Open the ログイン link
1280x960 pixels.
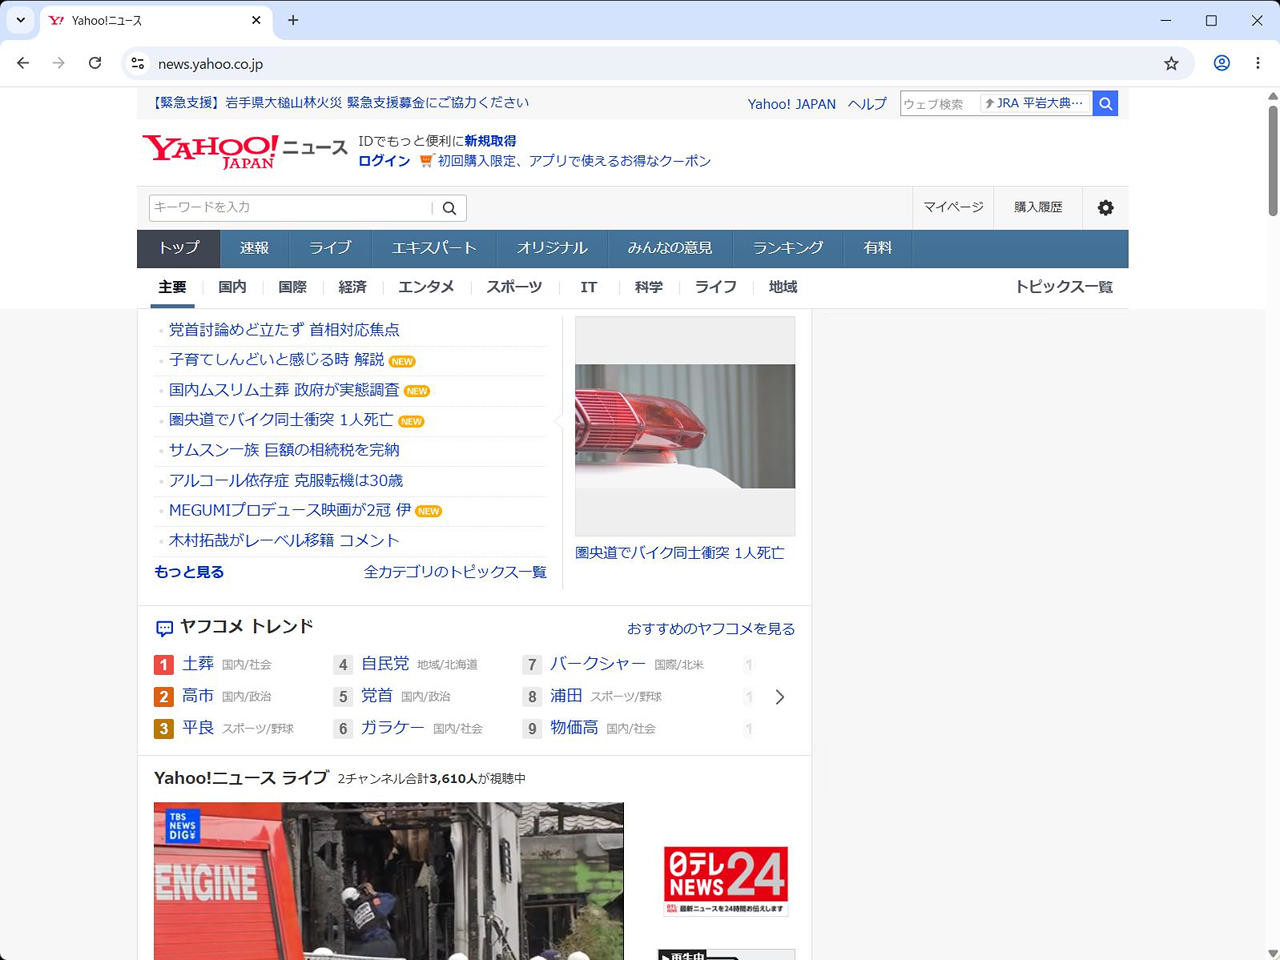[384, 161]
